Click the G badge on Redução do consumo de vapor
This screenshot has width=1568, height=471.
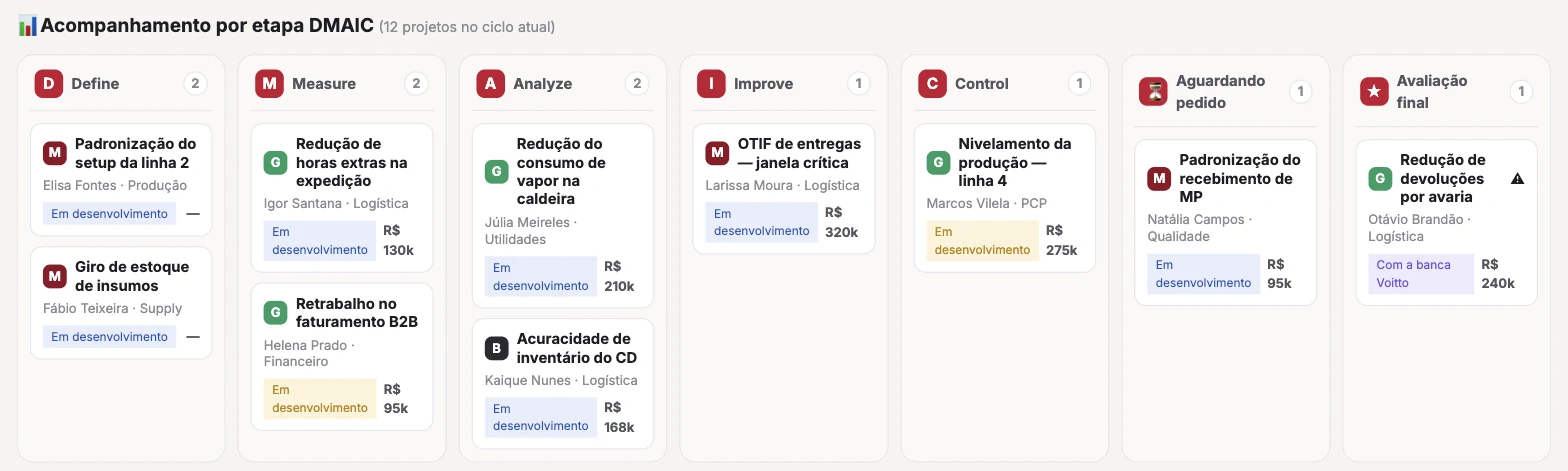497,172
